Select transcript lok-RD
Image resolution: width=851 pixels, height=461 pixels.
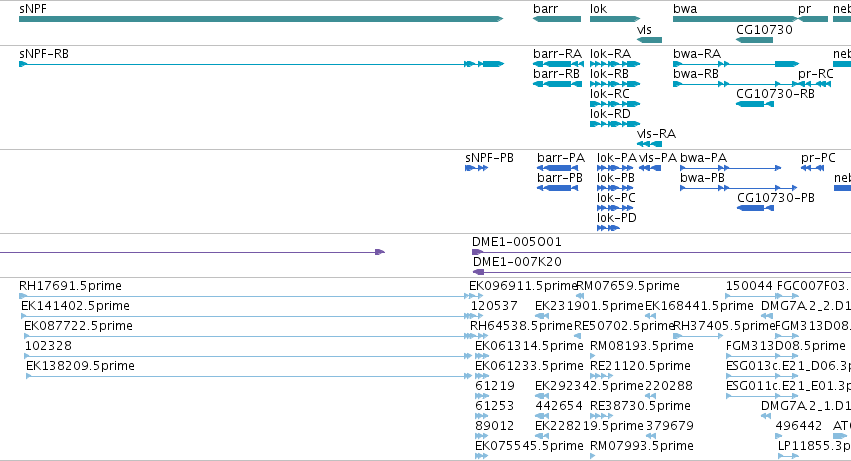(x=615, y=124)
